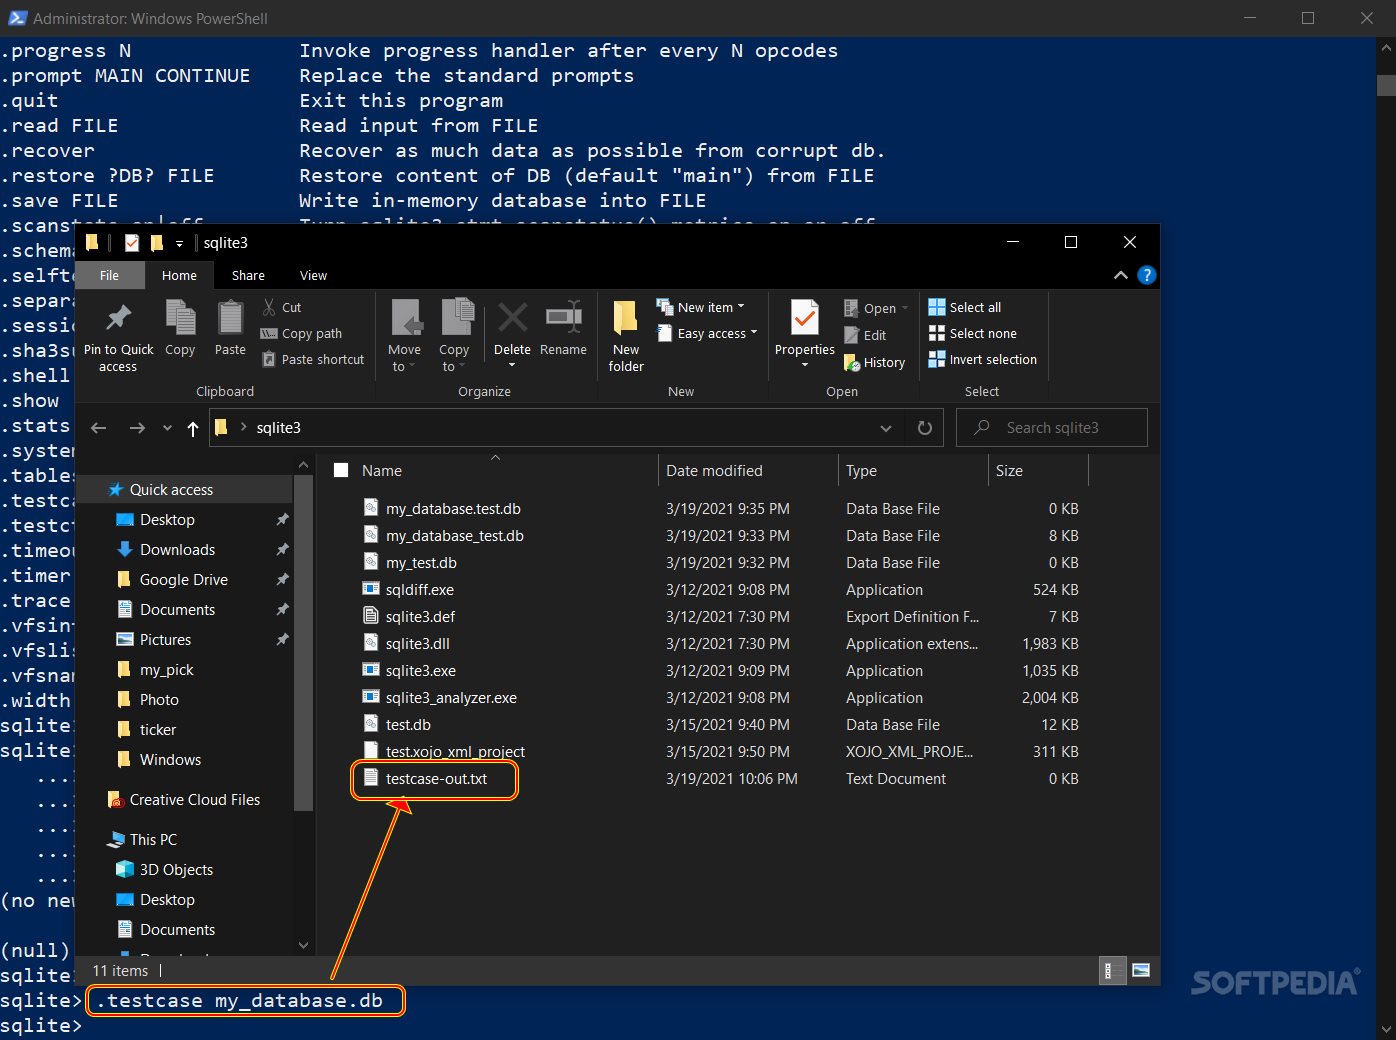Click the History icon

click(852, 362)
